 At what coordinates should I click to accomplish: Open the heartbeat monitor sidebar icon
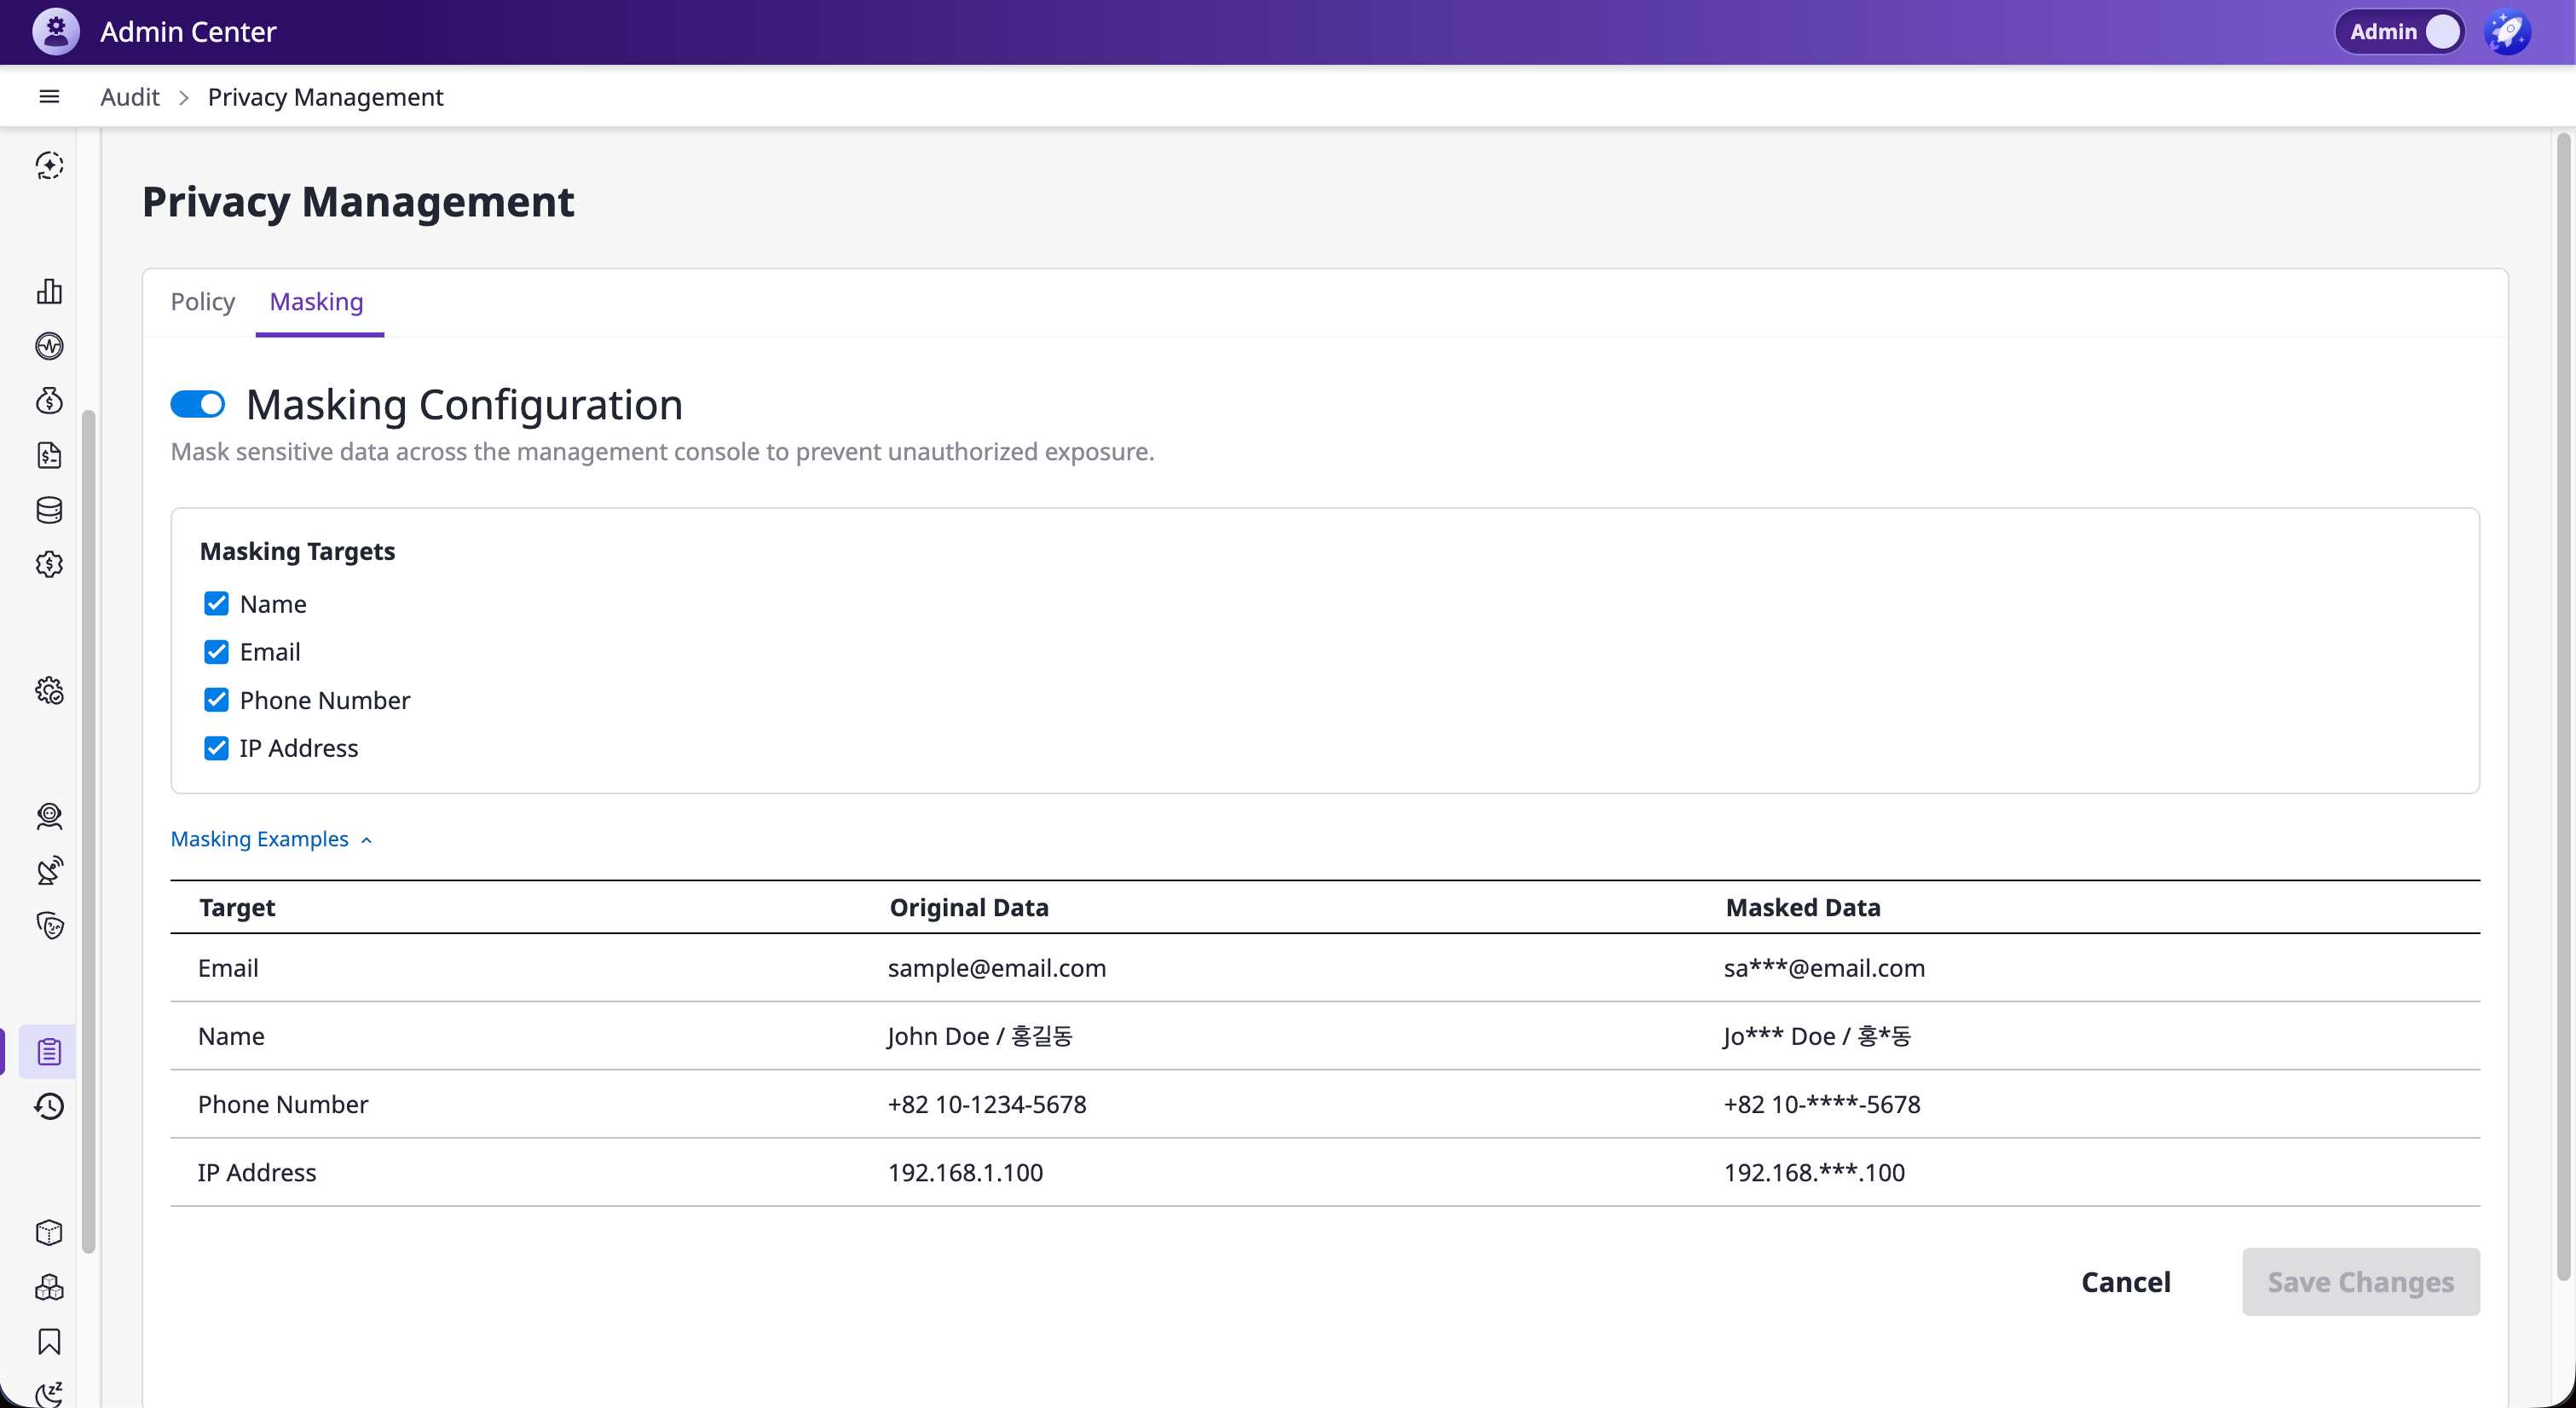49,346
